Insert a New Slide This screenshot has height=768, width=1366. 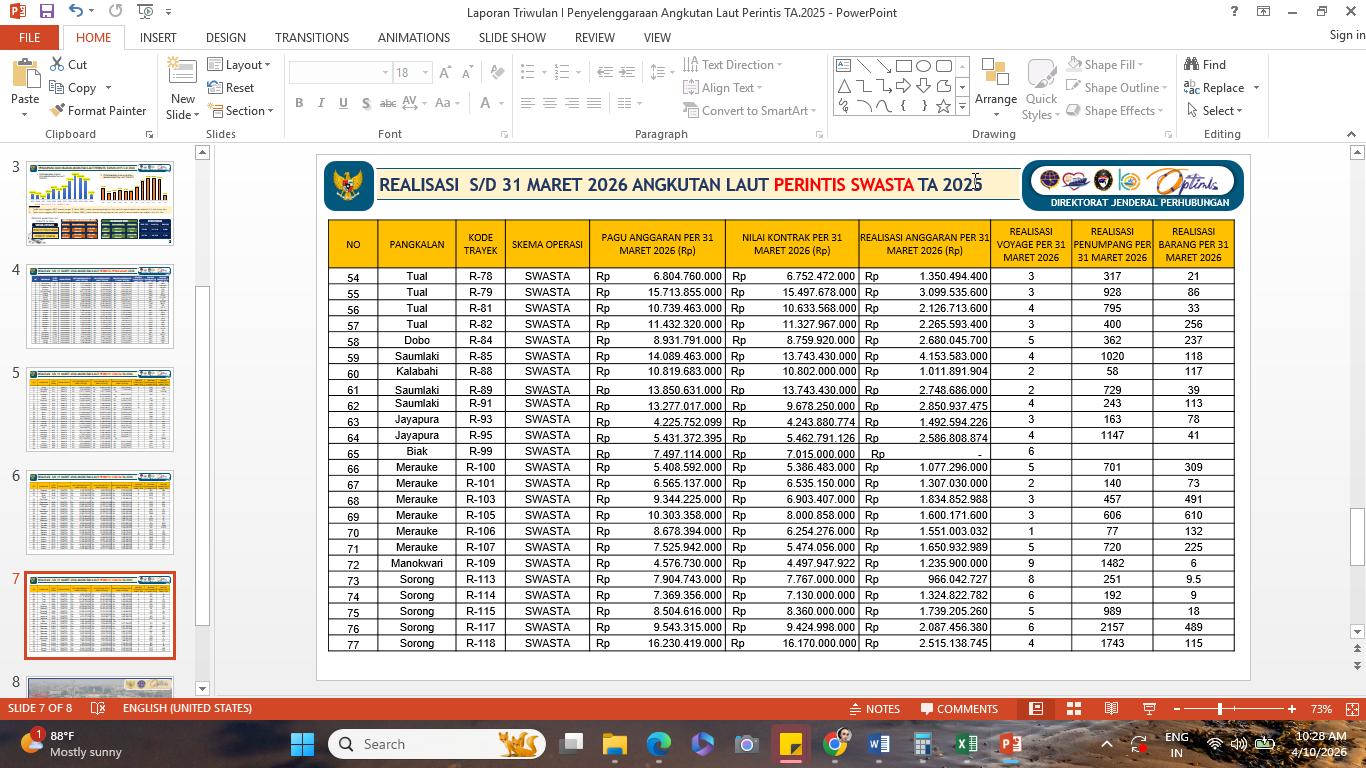coord(182,88)
